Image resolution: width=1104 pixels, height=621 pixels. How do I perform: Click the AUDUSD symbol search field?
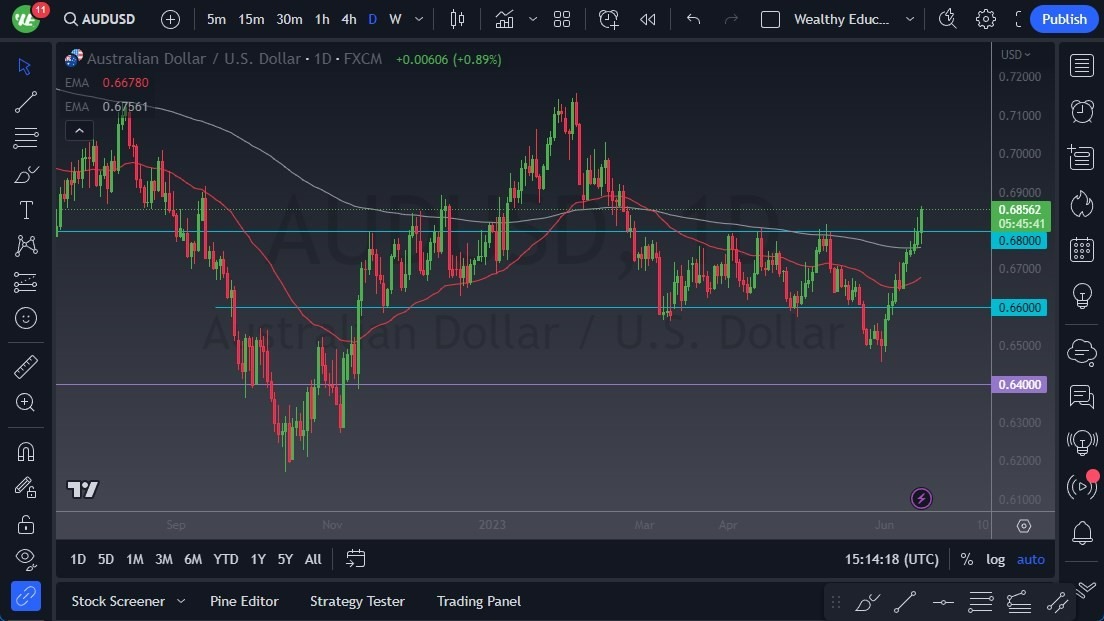[108, 18]
